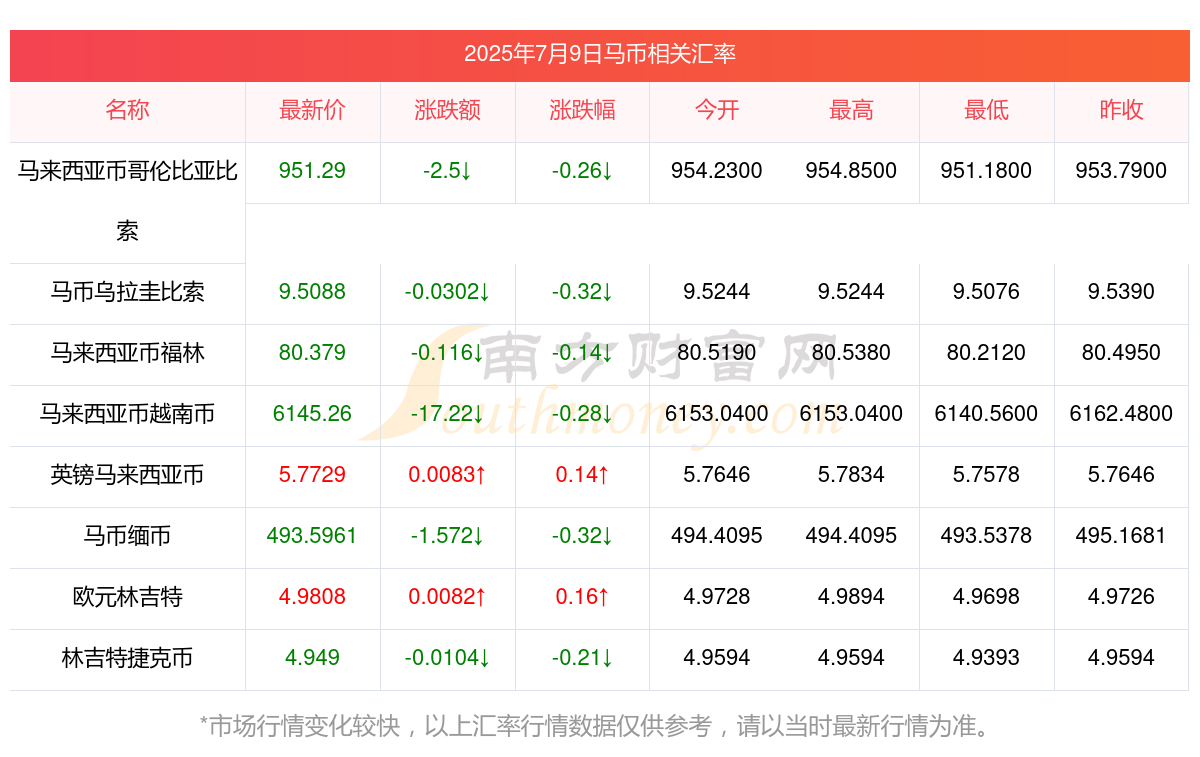The image size is (1200, 757).
Task: Click change percent -0.14↓
Action: [583, 353]
